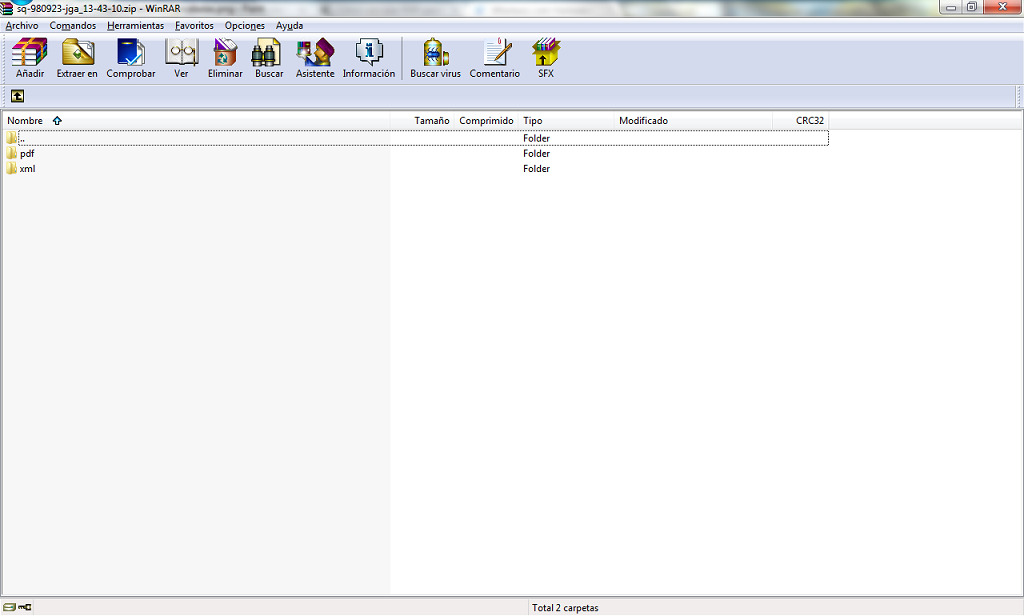Click the Buscar virus icon
Image resolution: width=1024 pixels, height=616 pixels.
click(435, 58)
